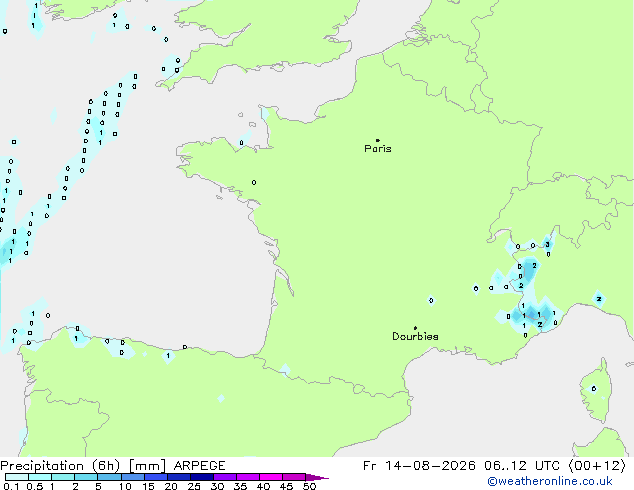Pick the legend swatch between 35 and 40
Image resolution: width=634 pixels, height=490 pixels.
[x=247, y=477]
